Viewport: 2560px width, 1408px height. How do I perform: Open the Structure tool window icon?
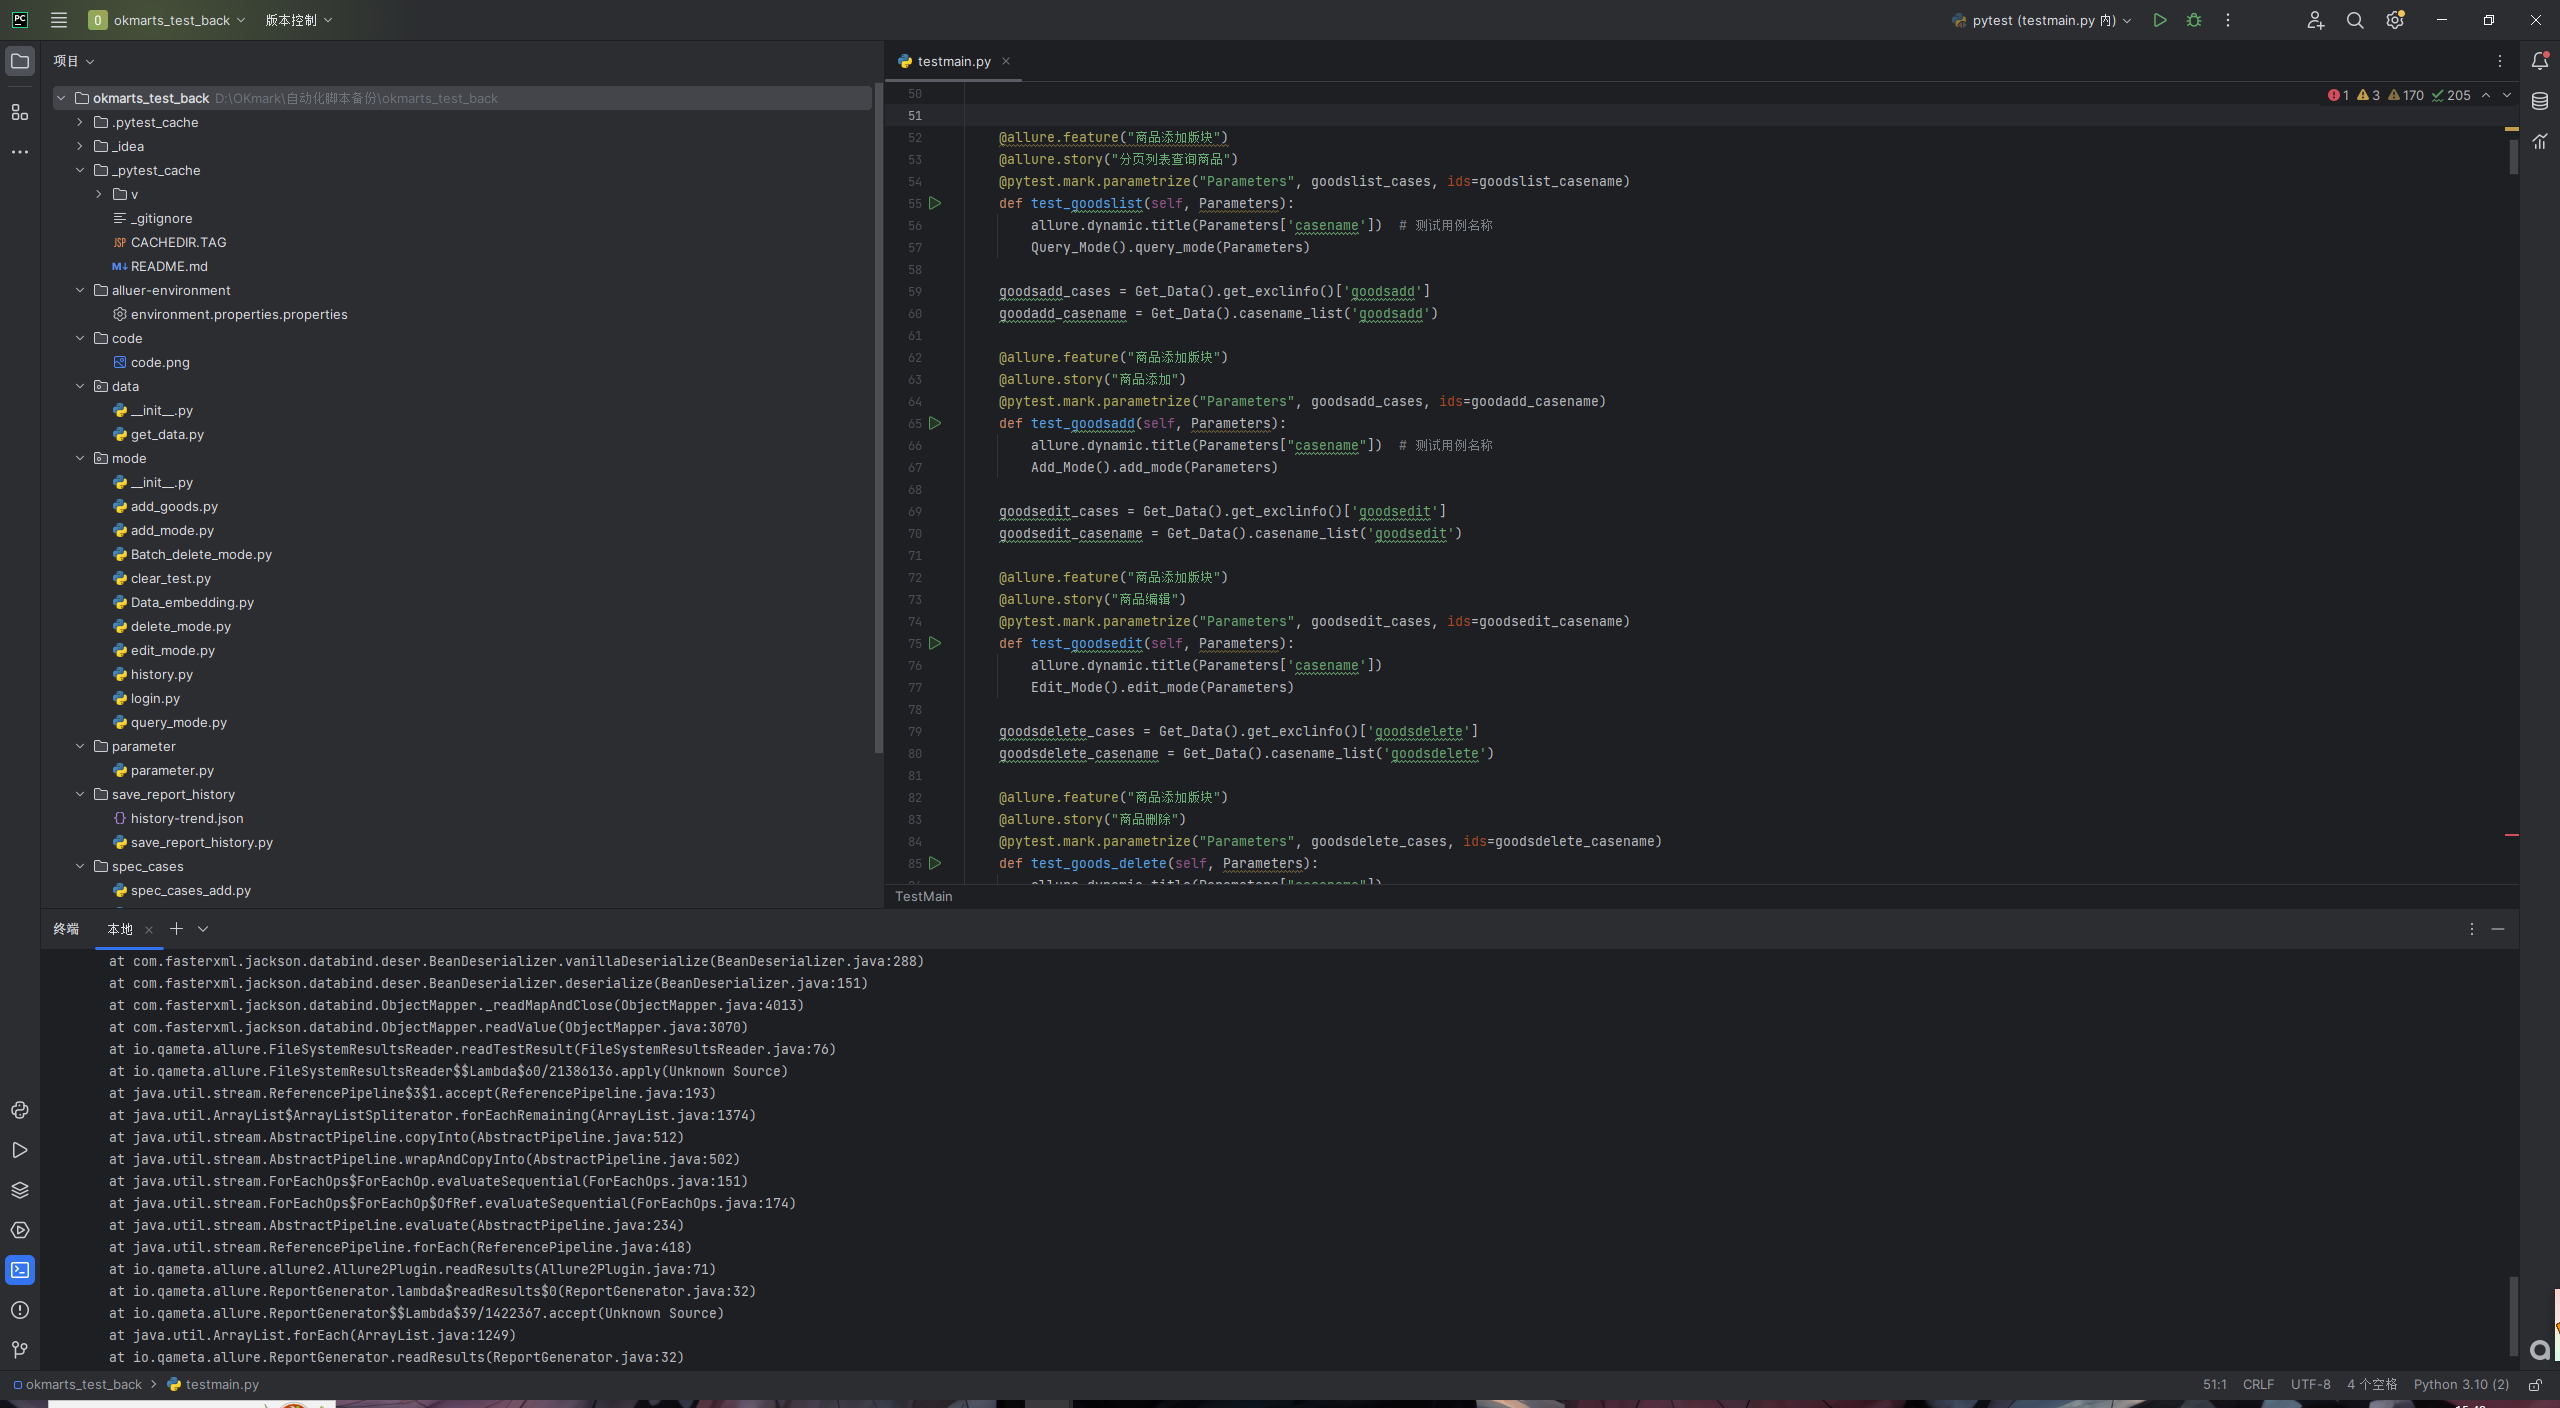[x=20, y=112]
